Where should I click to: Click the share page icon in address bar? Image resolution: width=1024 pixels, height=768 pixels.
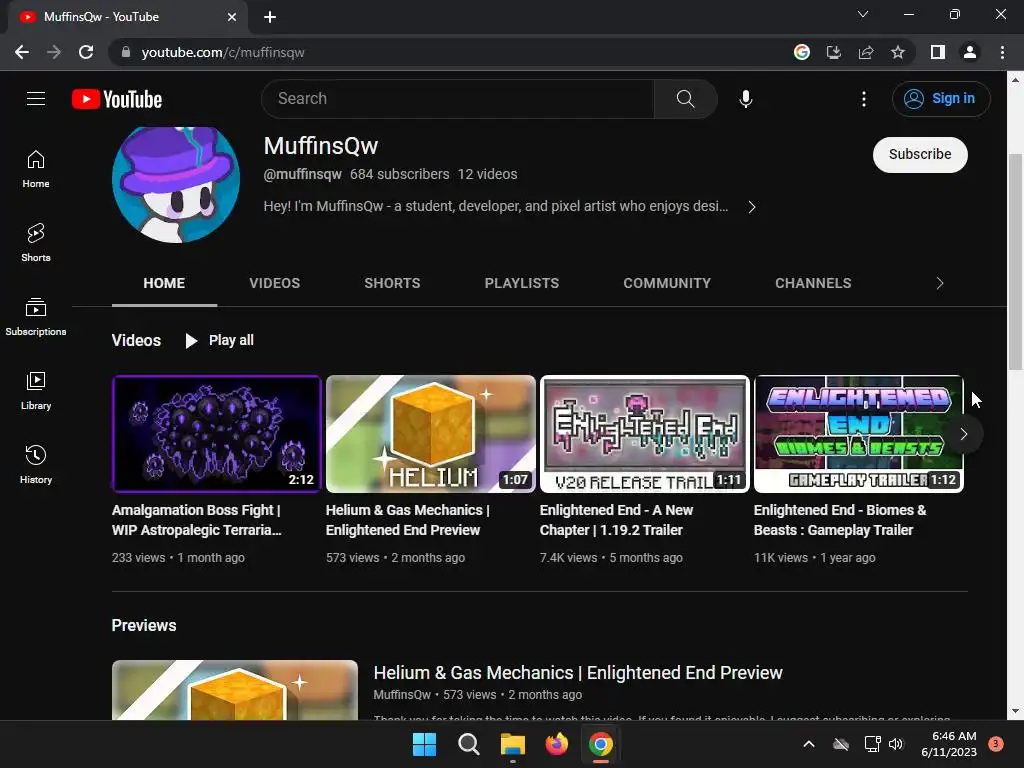[x=866, y=52]
